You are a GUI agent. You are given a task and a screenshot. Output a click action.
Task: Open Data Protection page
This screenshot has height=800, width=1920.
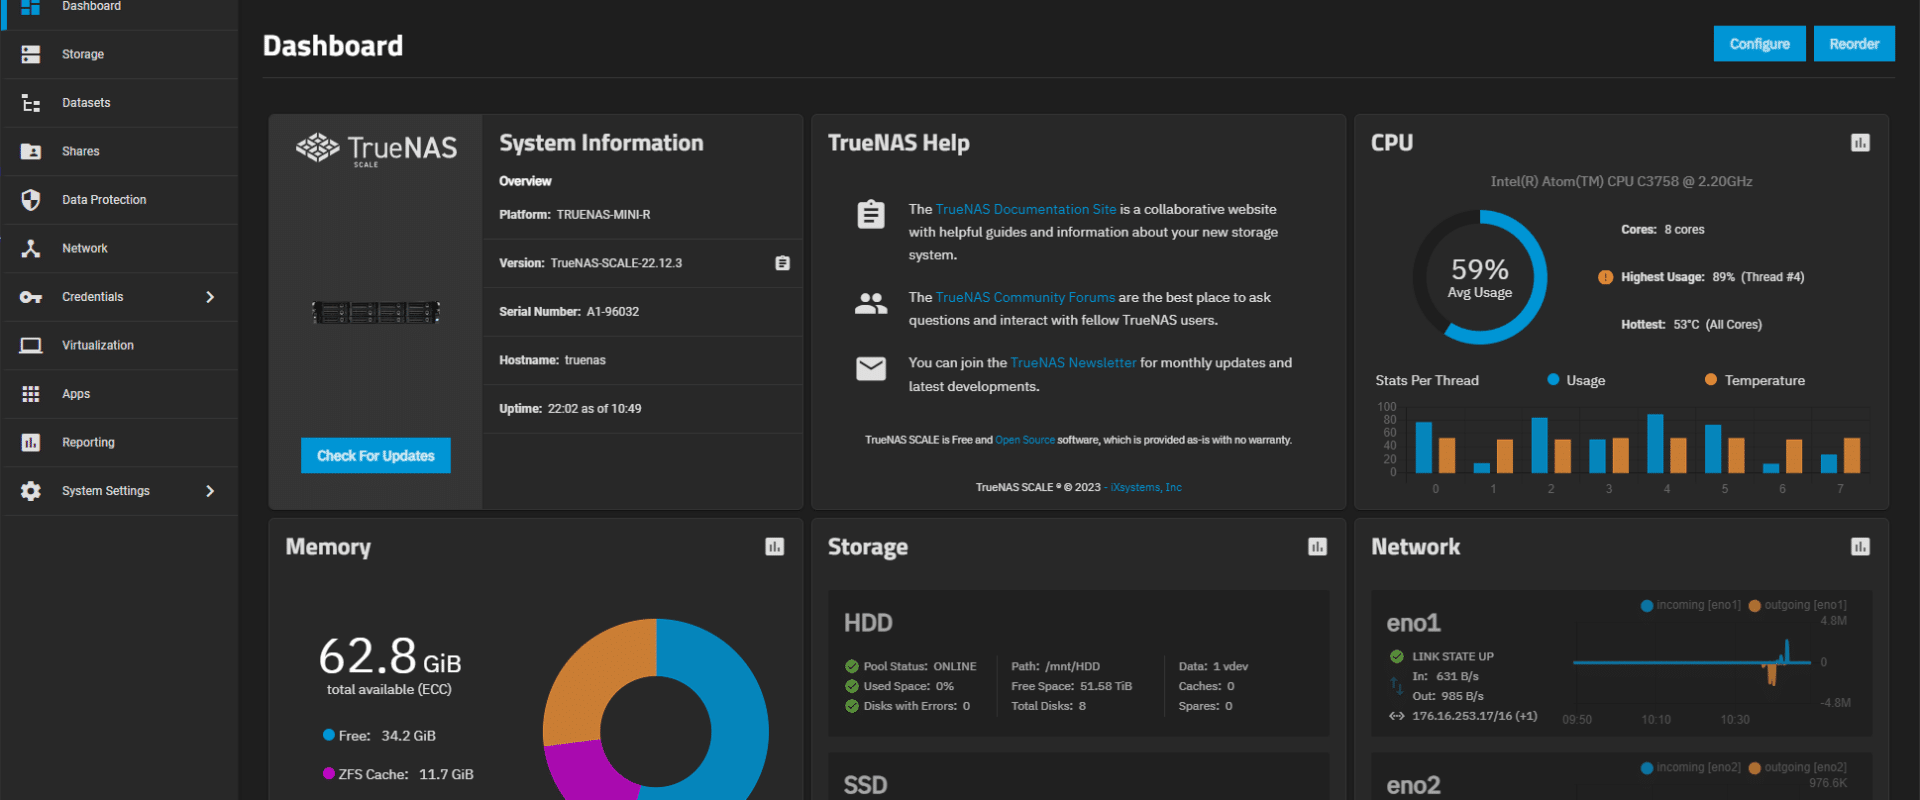[120, 200]
